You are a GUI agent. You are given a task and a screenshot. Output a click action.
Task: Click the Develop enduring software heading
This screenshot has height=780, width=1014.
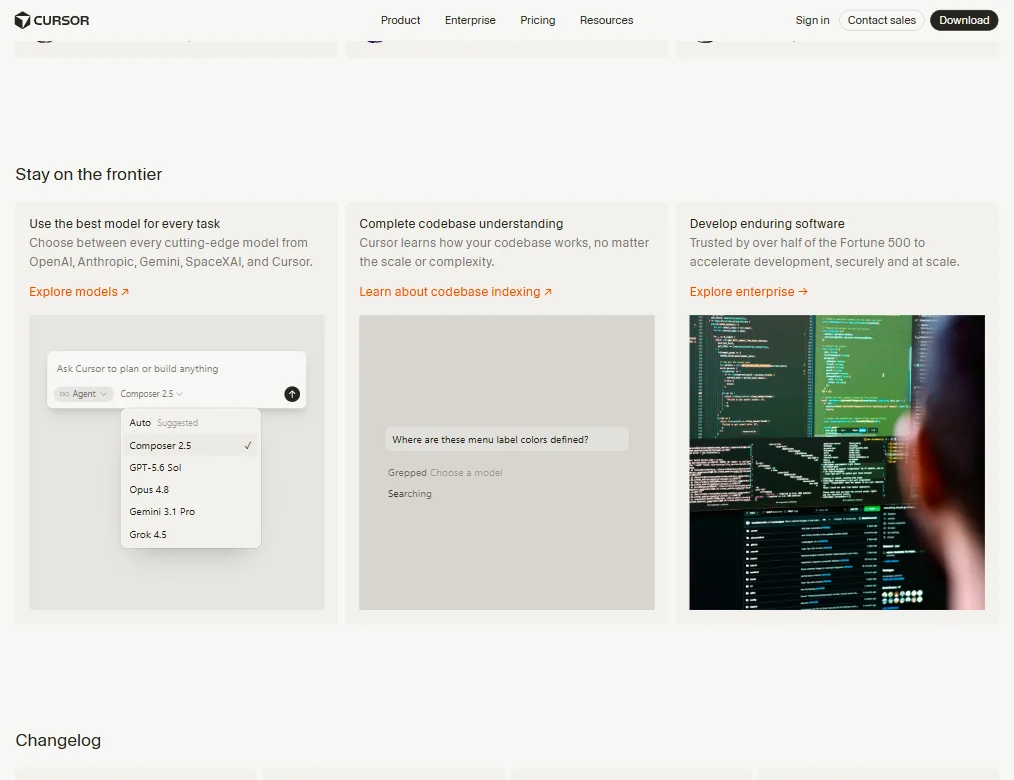tap(767, 224)
